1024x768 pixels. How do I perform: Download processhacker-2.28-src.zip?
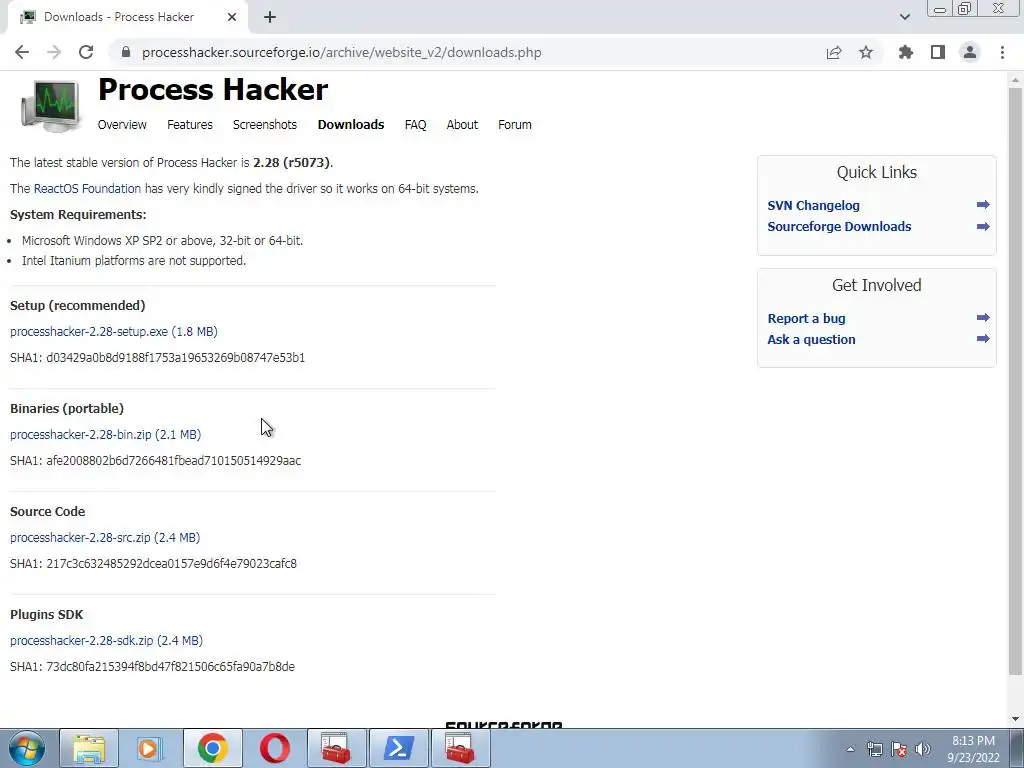pyautogui.click(x=104, y=538)
